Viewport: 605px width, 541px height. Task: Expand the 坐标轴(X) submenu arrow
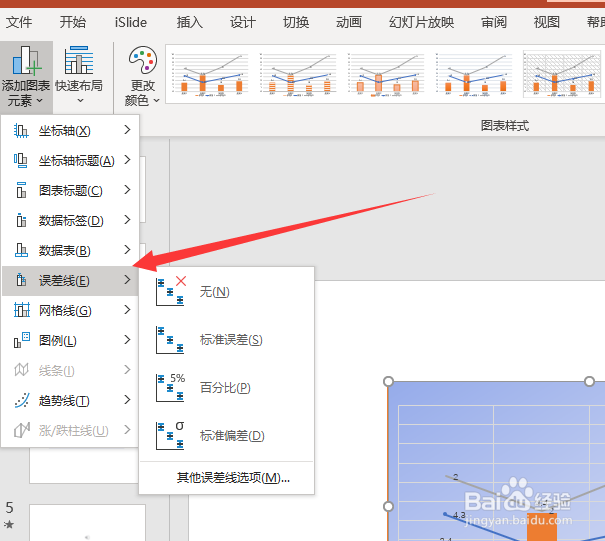click(x=127, y=130)
